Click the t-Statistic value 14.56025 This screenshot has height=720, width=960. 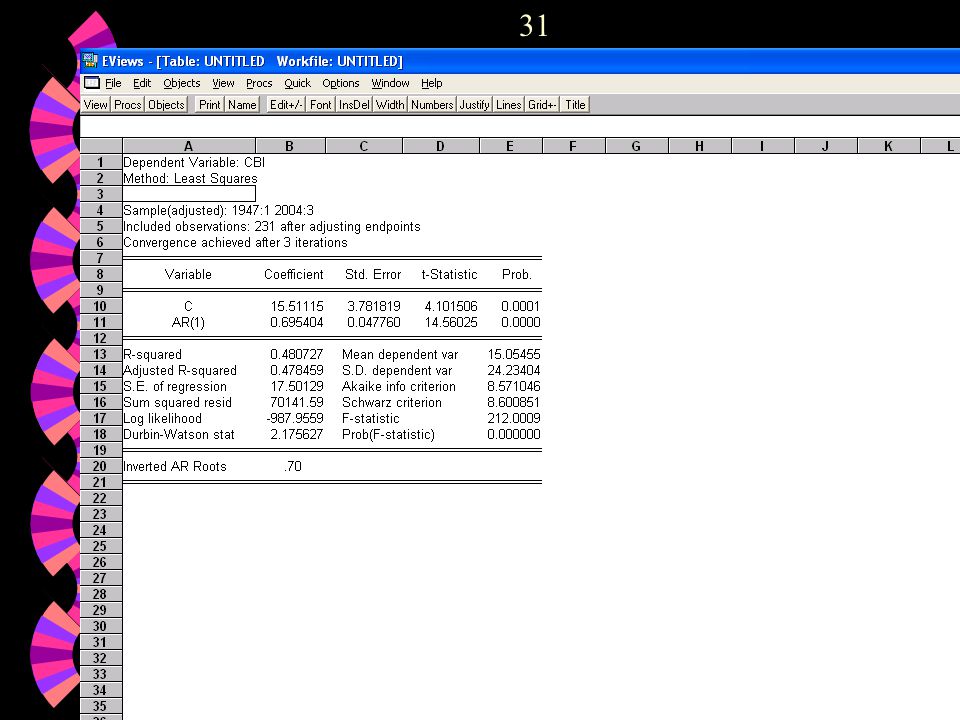(451, 322)
